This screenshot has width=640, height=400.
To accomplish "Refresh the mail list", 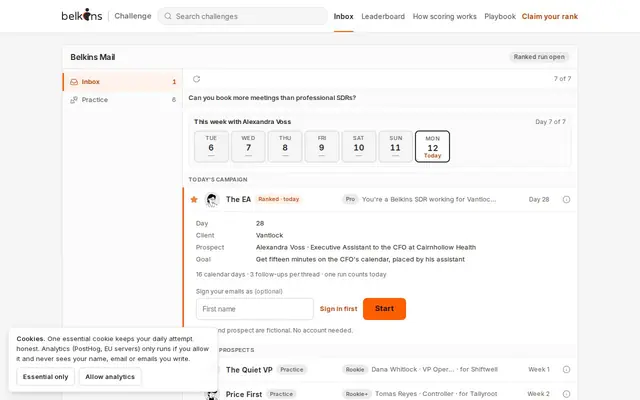I will pos(196,79).
